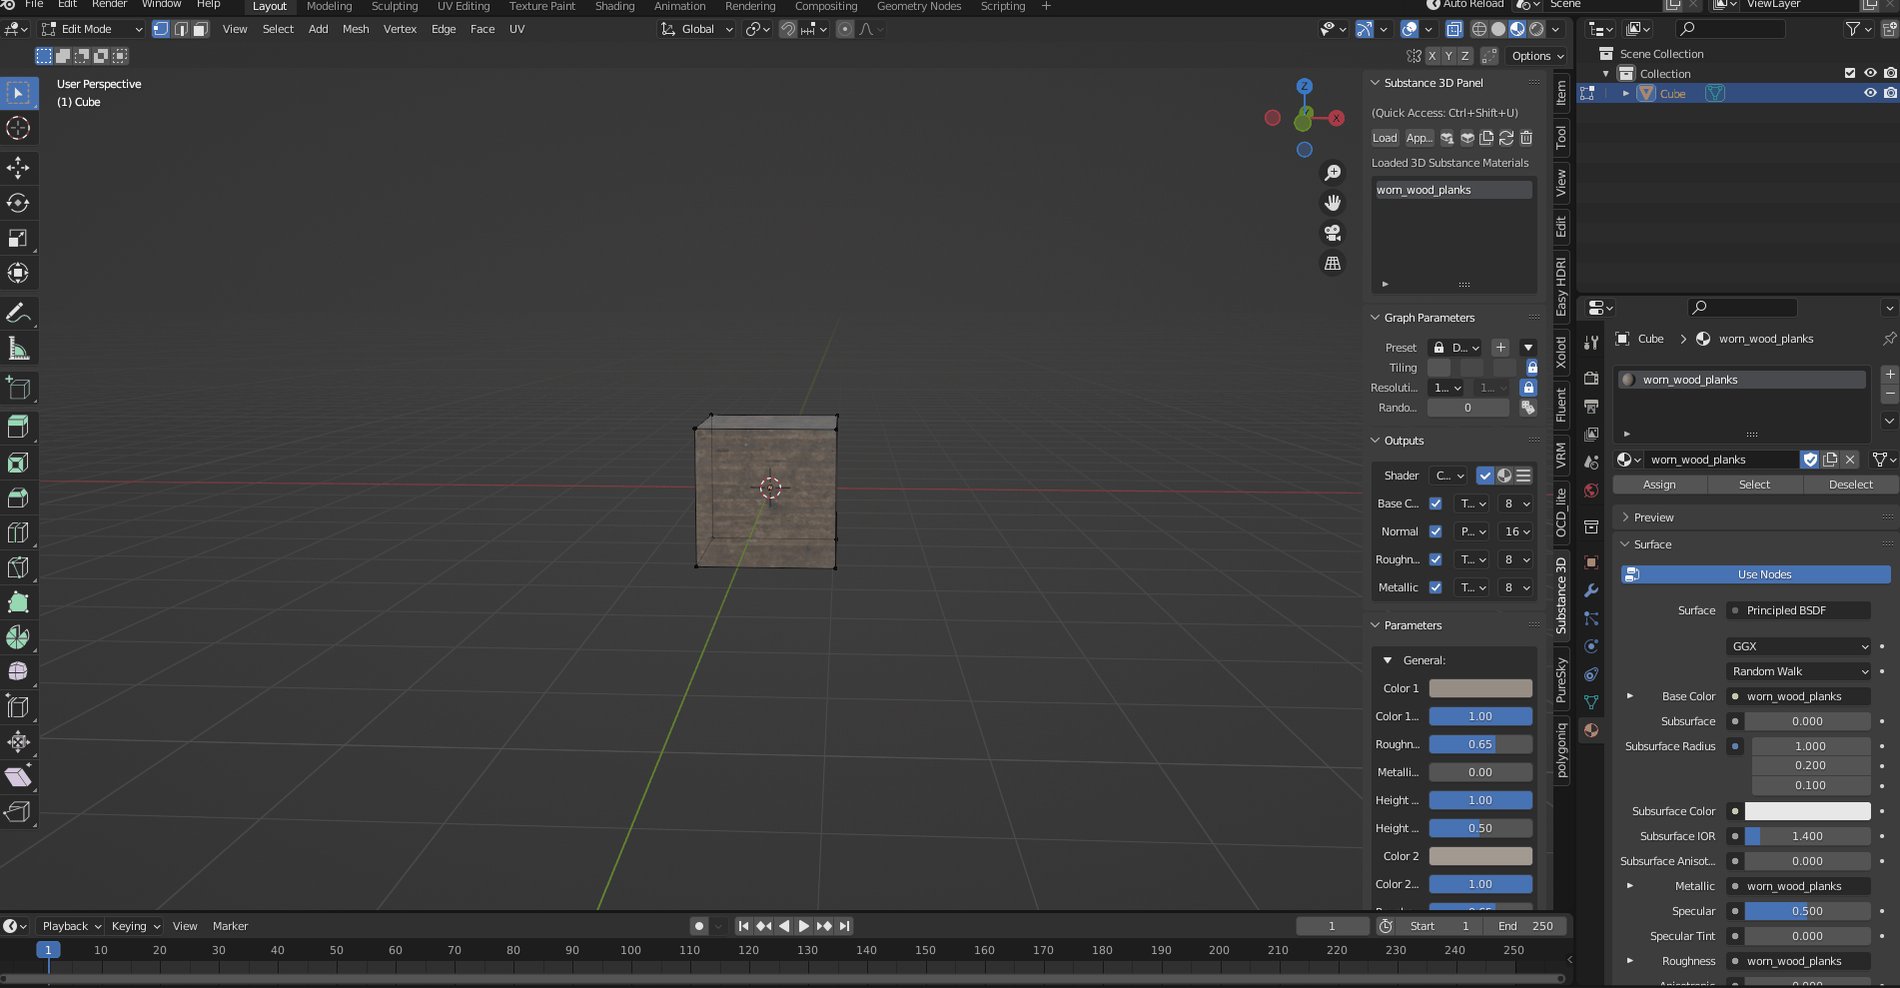
Task: Expand the Preview section in Surface panel
Action: click(1626, 517)
